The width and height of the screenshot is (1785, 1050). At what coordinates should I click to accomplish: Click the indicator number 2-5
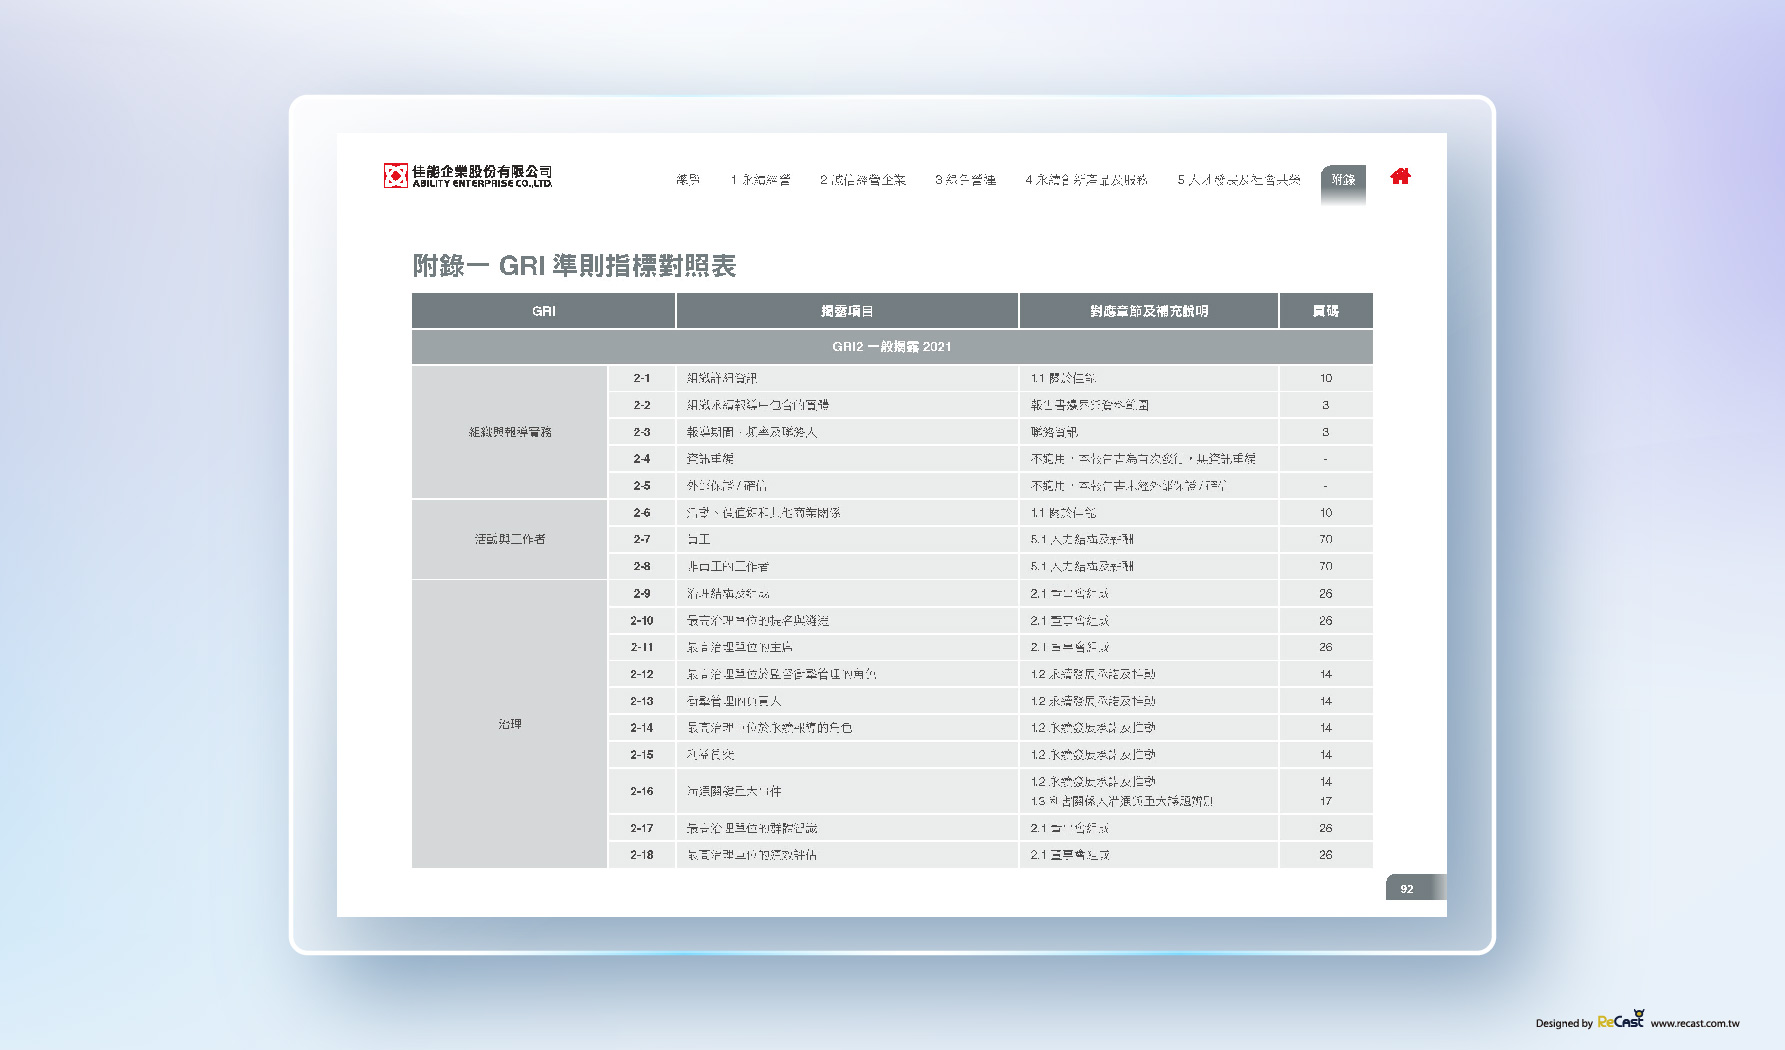[x=642, y=486]
